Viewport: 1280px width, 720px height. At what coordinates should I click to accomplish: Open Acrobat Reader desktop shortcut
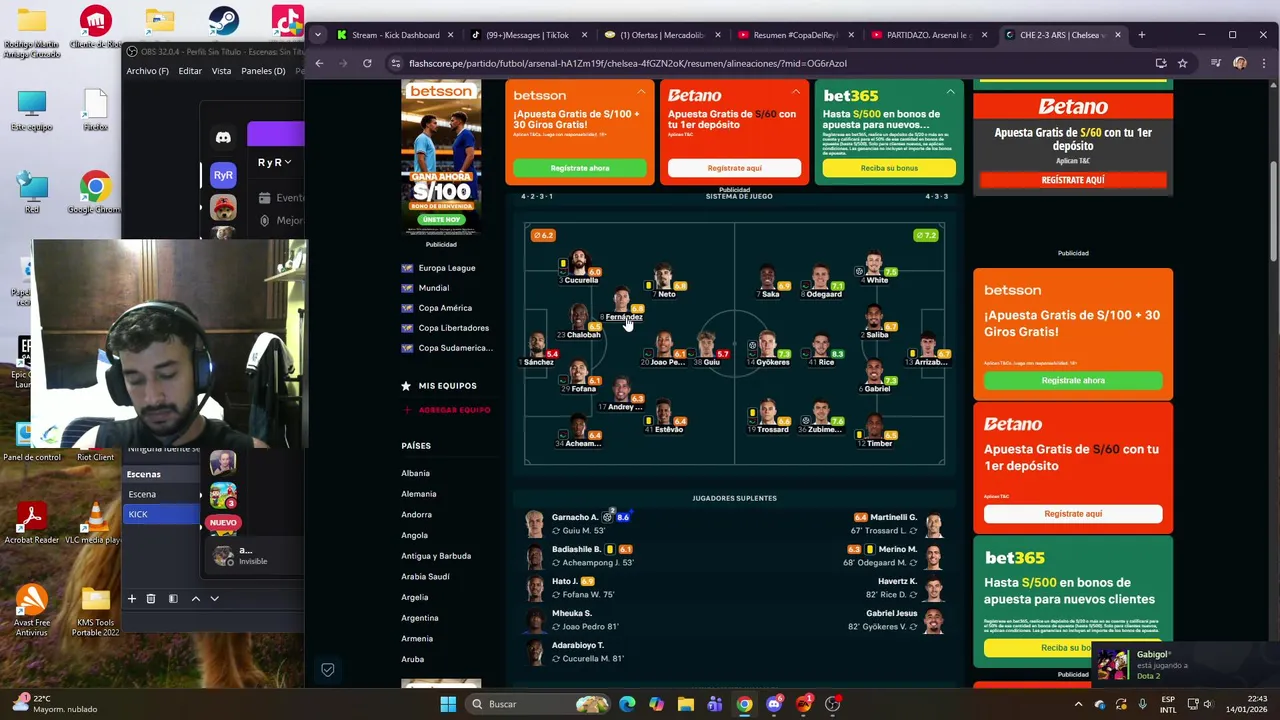click(x=32, y=523)
